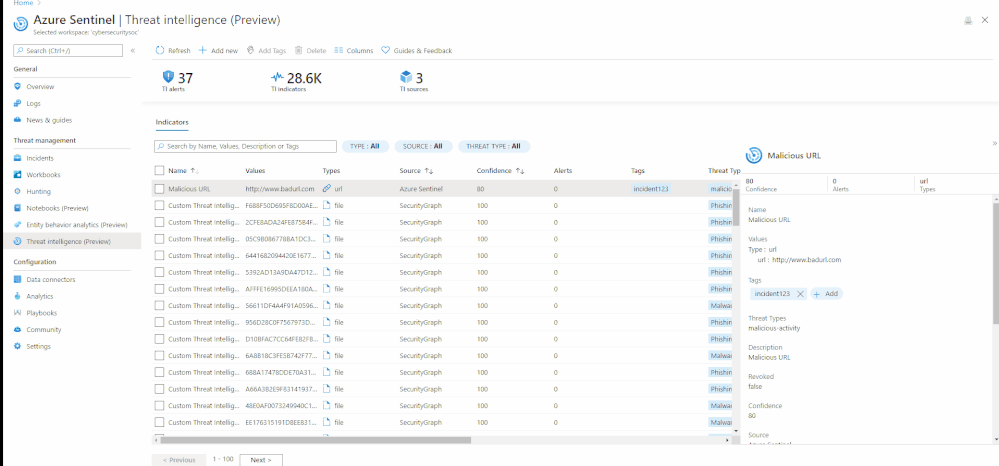Viewport: 999px width, 466px height.
Task: Open the SOURCE filter dropdown
Action: point(423,147)
